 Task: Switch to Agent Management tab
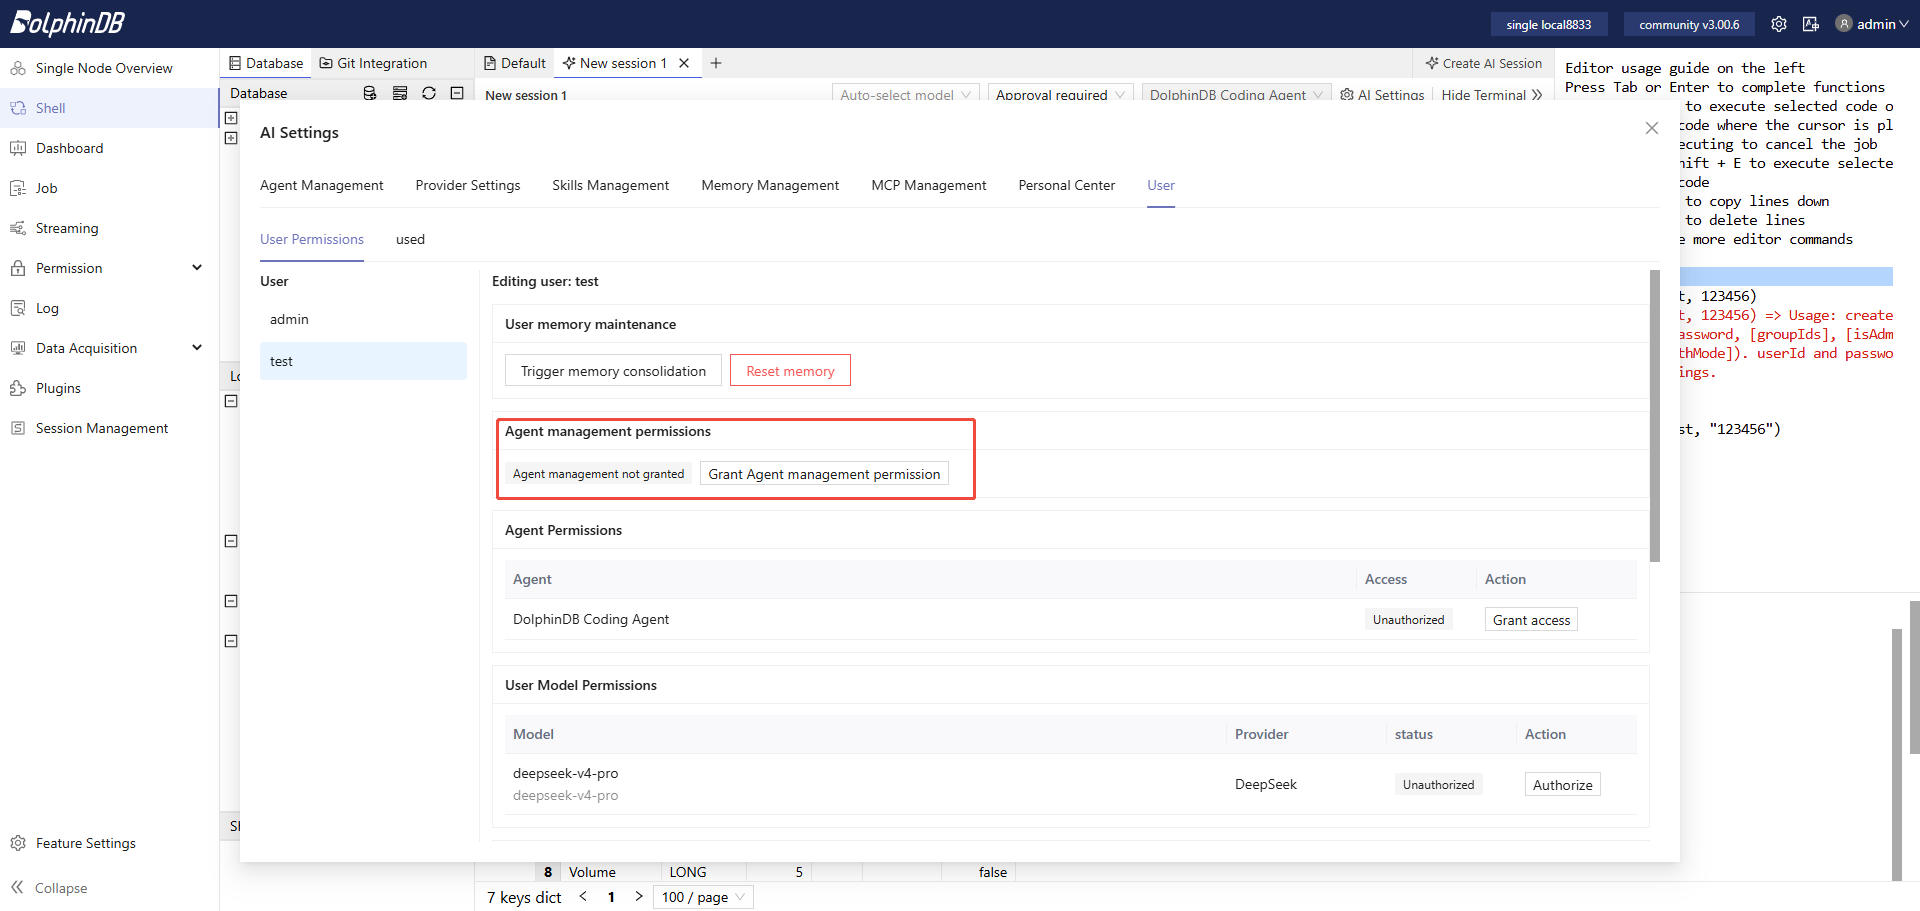pos(321,185)
